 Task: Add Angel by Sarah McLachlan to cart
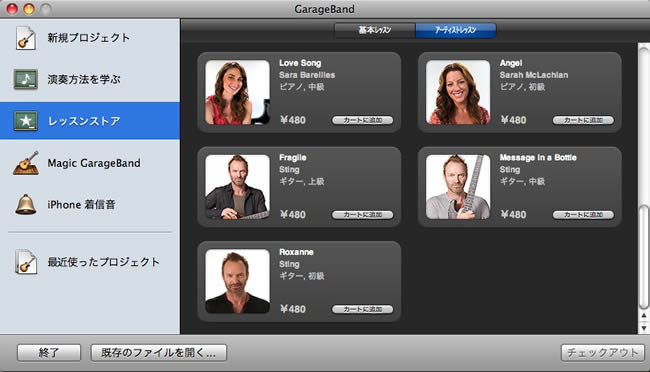click(583, 120)
